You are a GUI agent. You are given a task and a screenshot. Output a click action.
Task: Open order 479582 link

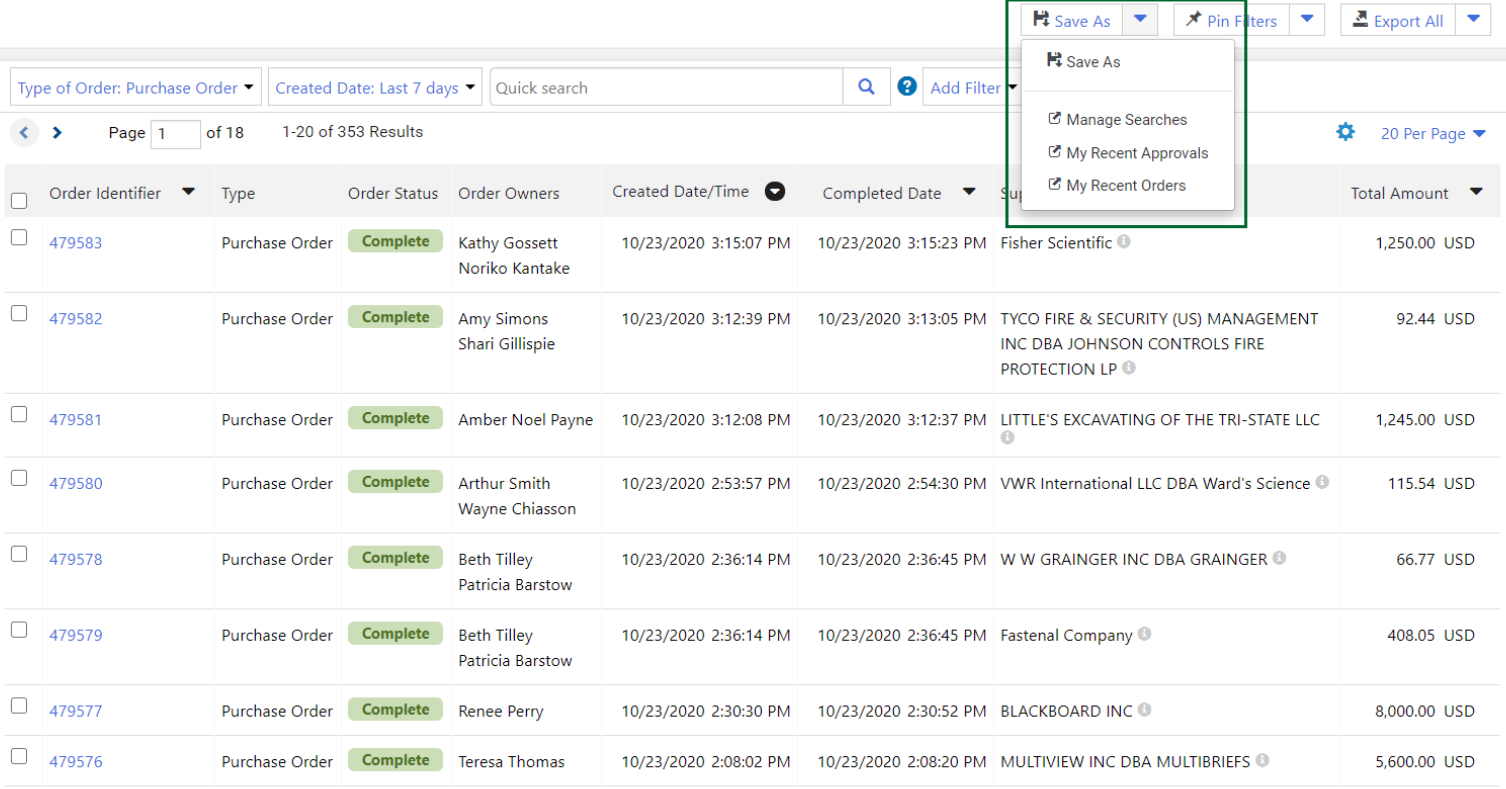76,319
